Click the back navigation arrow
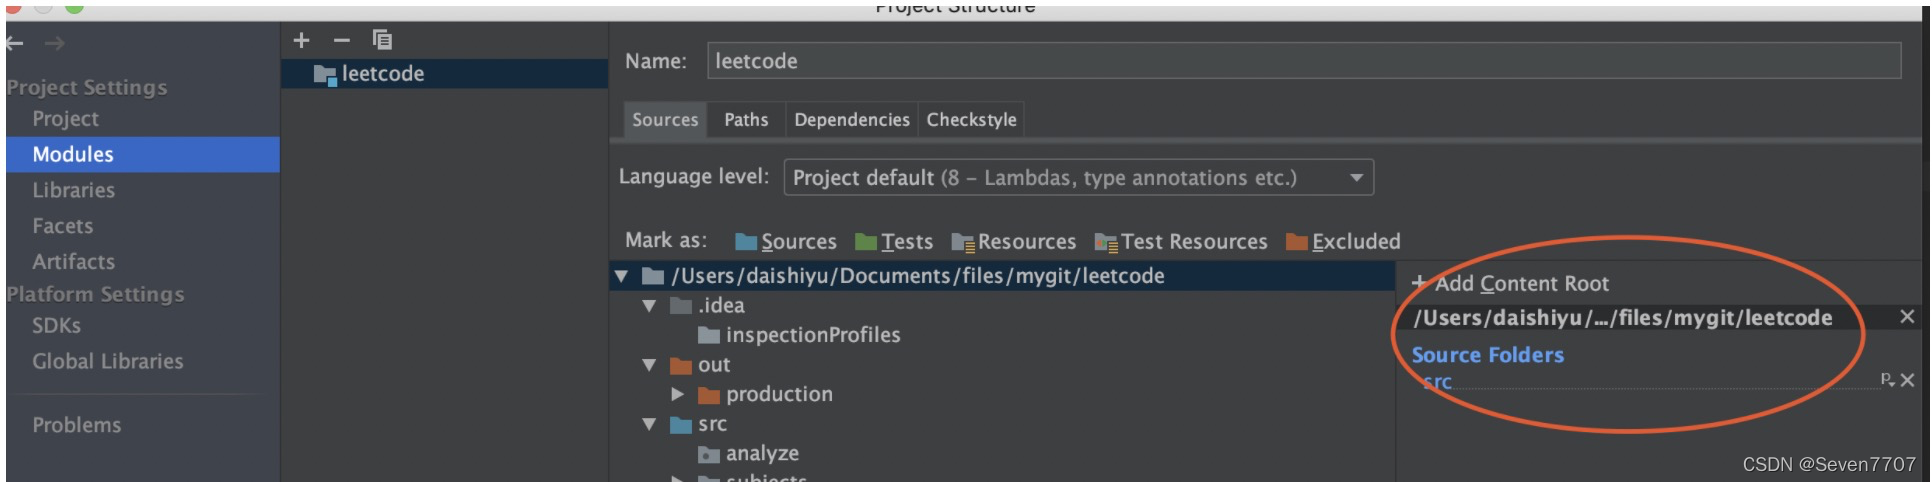The width and height of the screenshot is (1932, 482). point(14,43)
